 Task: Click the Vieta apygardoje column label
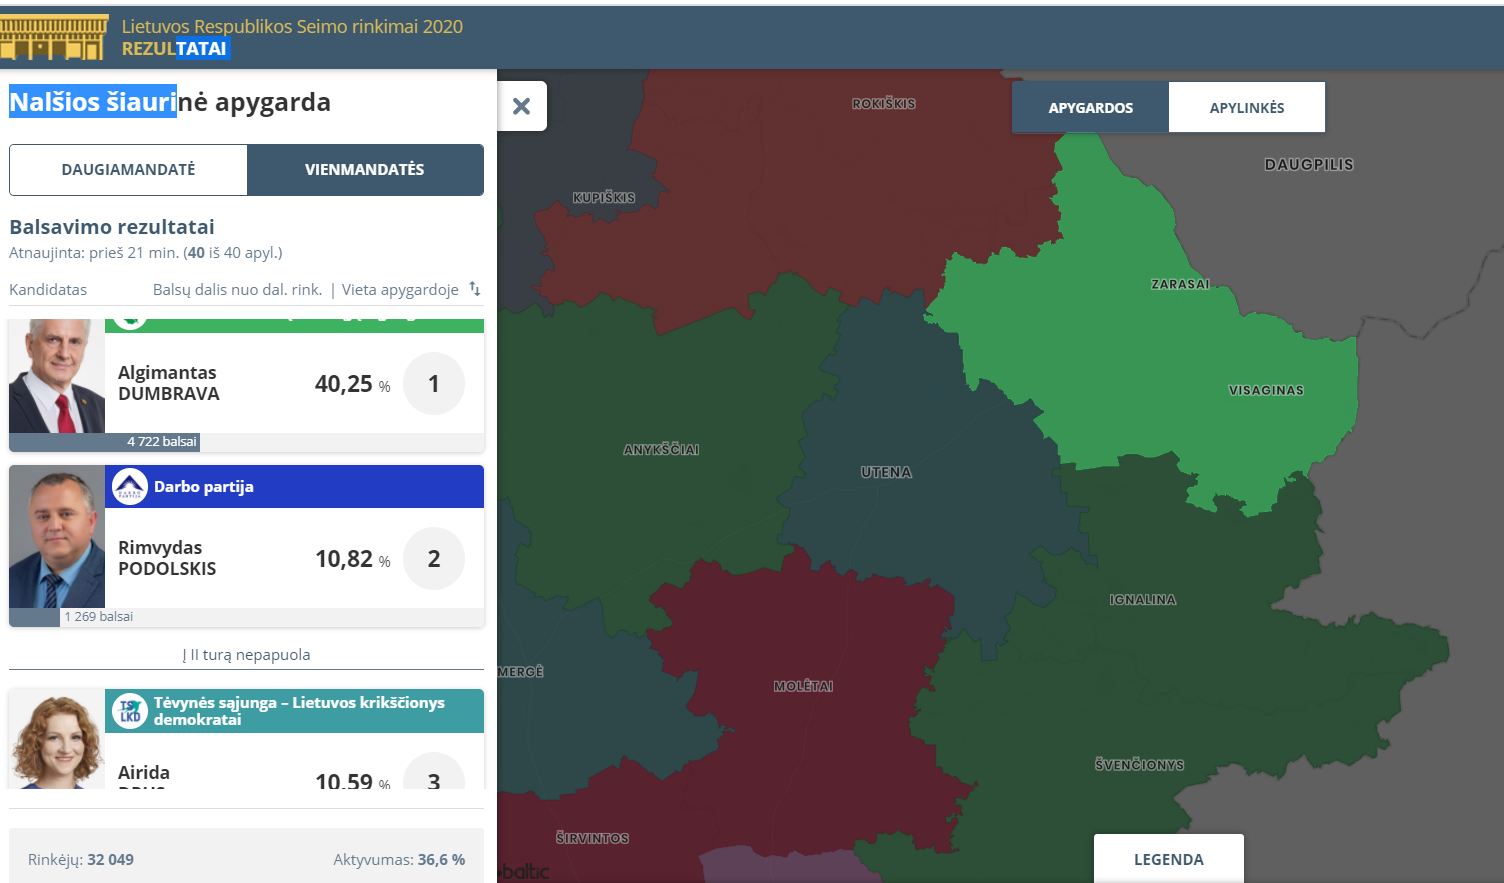(x=400, y=289)
